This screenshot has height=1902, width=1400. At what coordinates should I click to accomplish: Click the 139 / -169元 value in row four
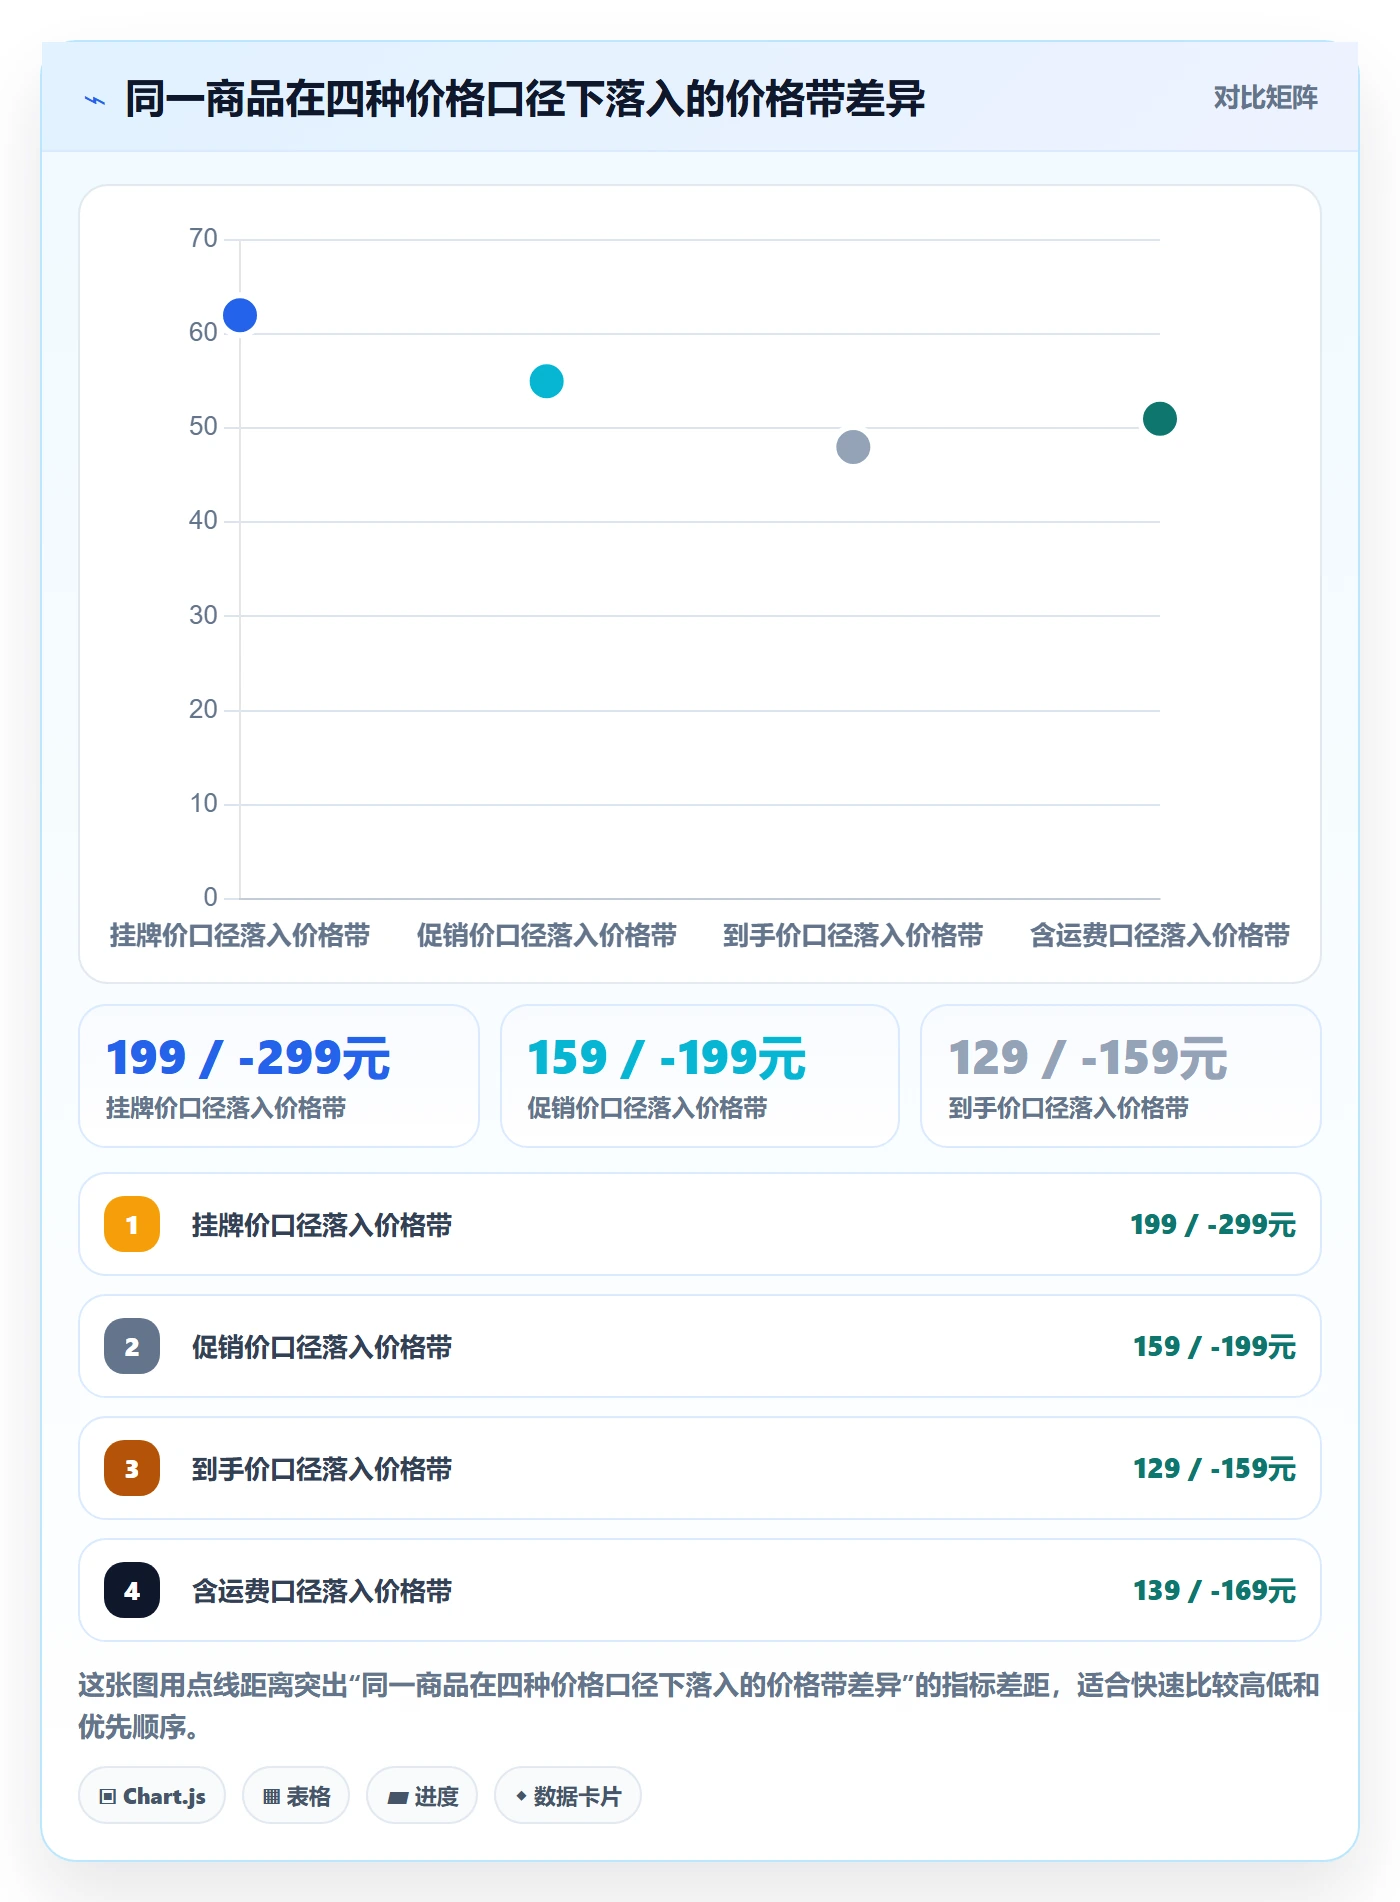coord(1214,1590)
